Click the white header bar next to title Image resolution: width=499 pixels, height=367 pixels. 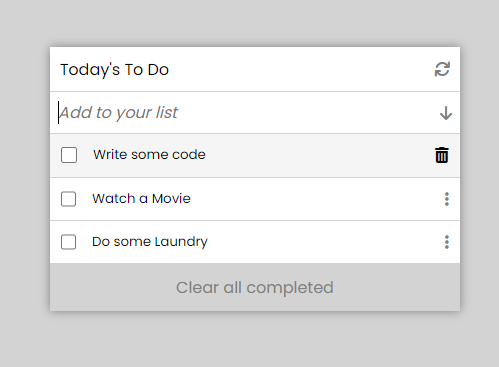[x=300, y=69]
